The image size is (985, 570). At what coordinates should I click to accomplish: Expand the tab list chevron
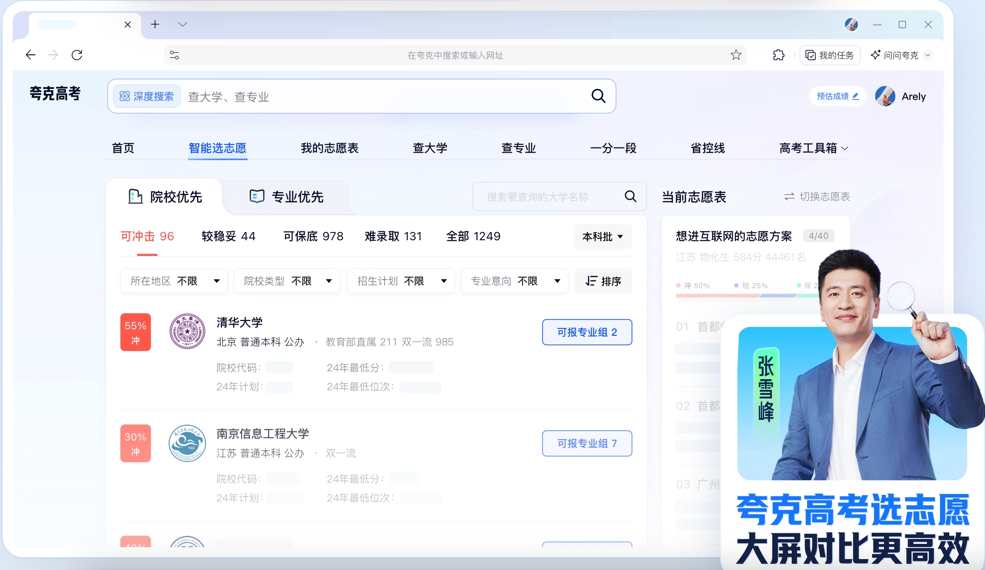182,25
